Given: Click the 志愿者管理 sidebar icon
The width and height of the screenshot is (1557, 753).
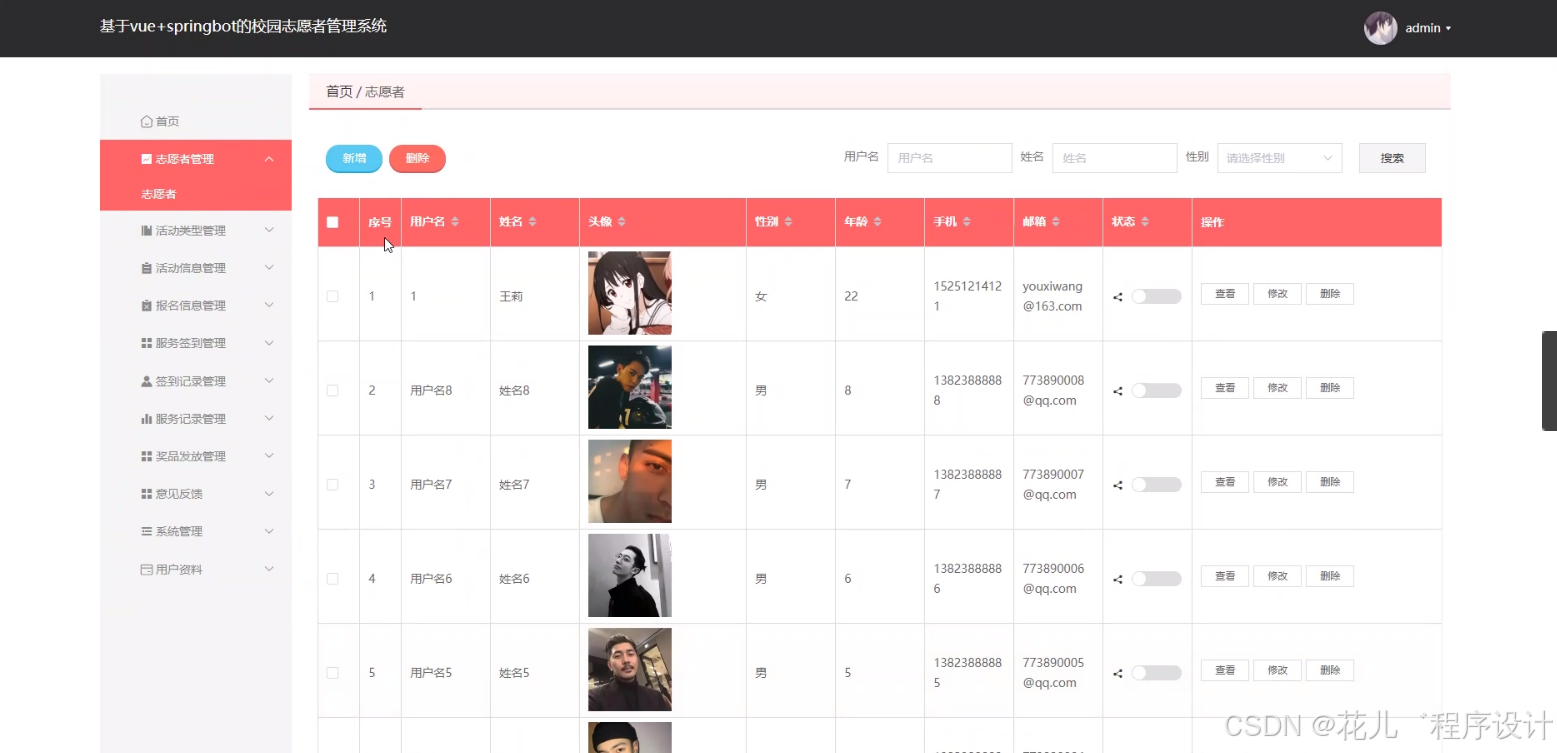Looking at the screenshot, I should click(x=147, y=159).
